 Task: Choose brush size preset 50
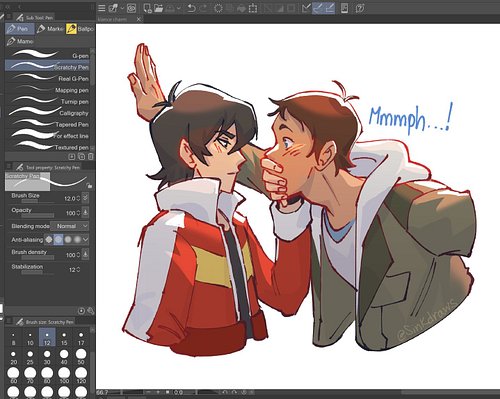81,357
